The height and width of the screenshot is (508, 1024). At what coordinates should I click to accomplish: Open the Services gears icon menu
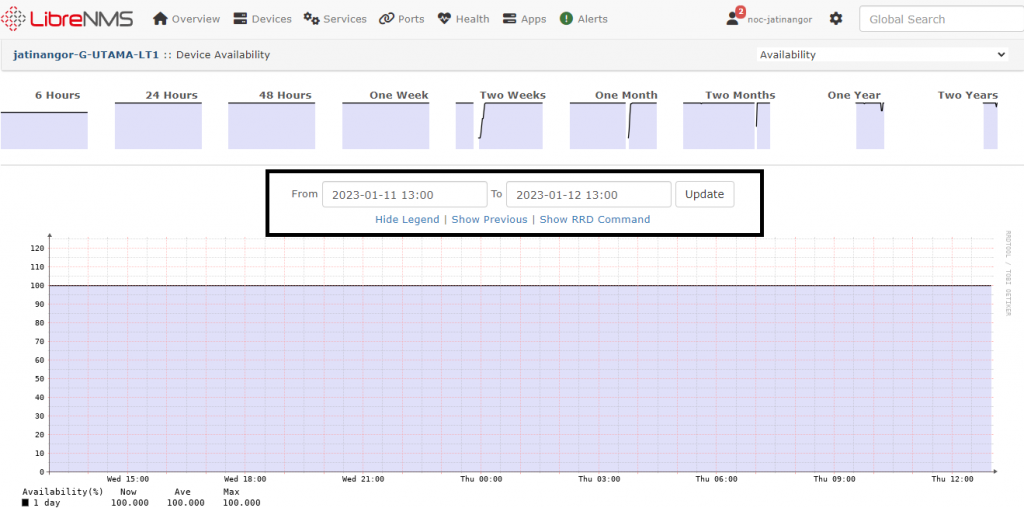(x=335, y=19)
